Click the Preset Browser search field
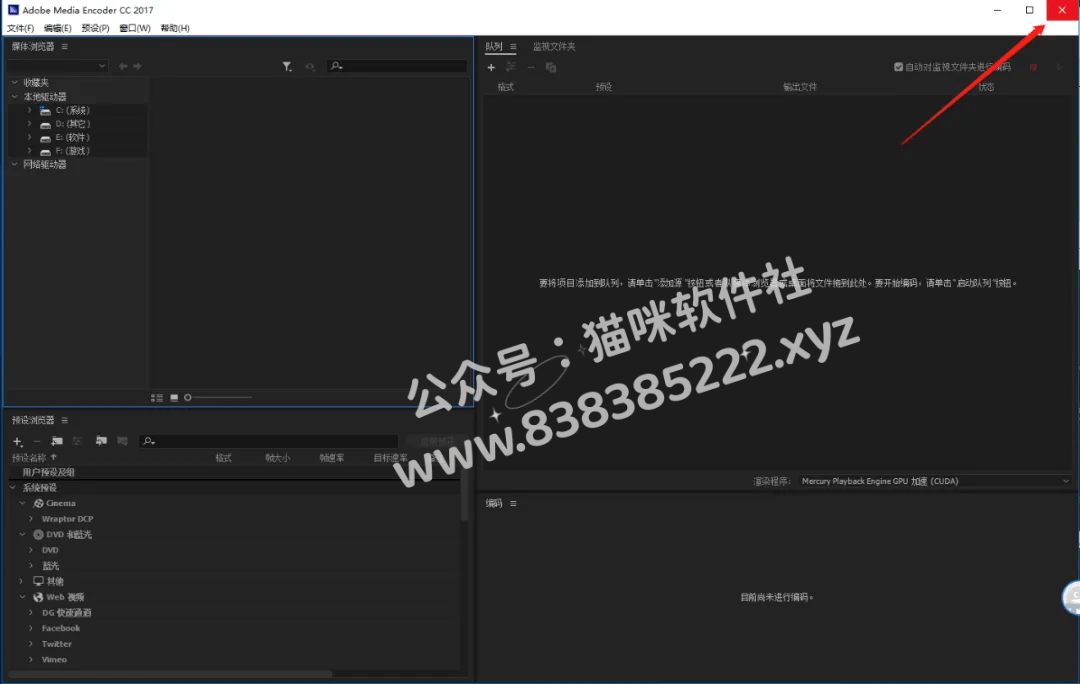1080x684 pixels. pos(269,441)
